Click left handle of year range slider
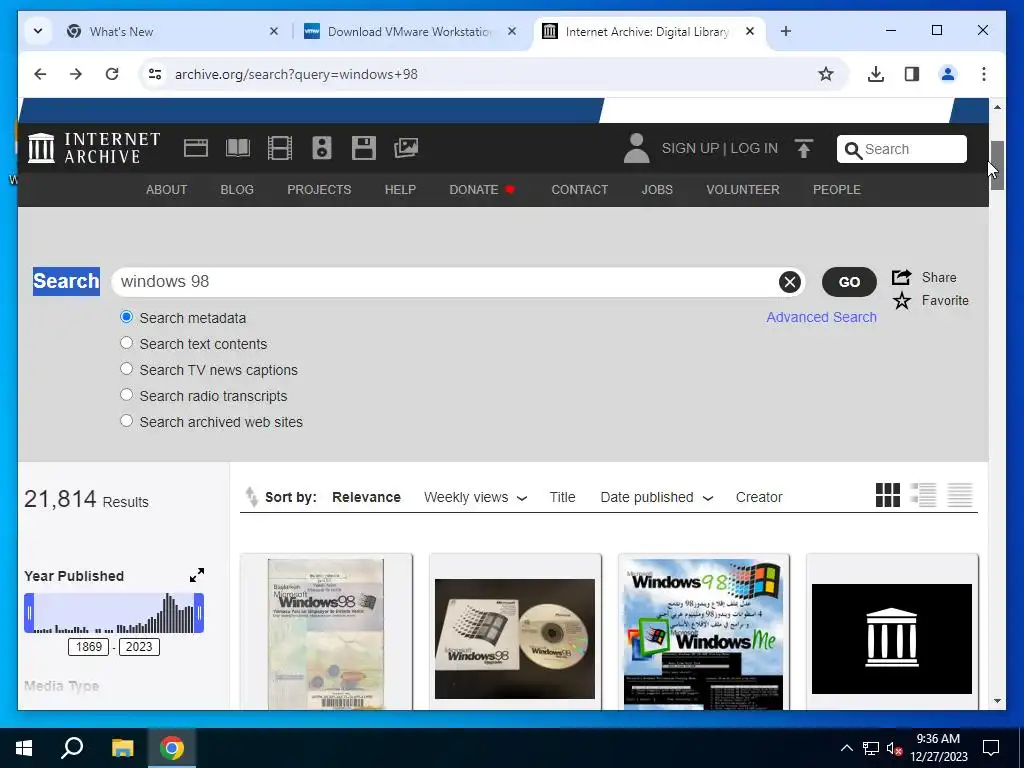1024x768 pixels. (29, 613)
